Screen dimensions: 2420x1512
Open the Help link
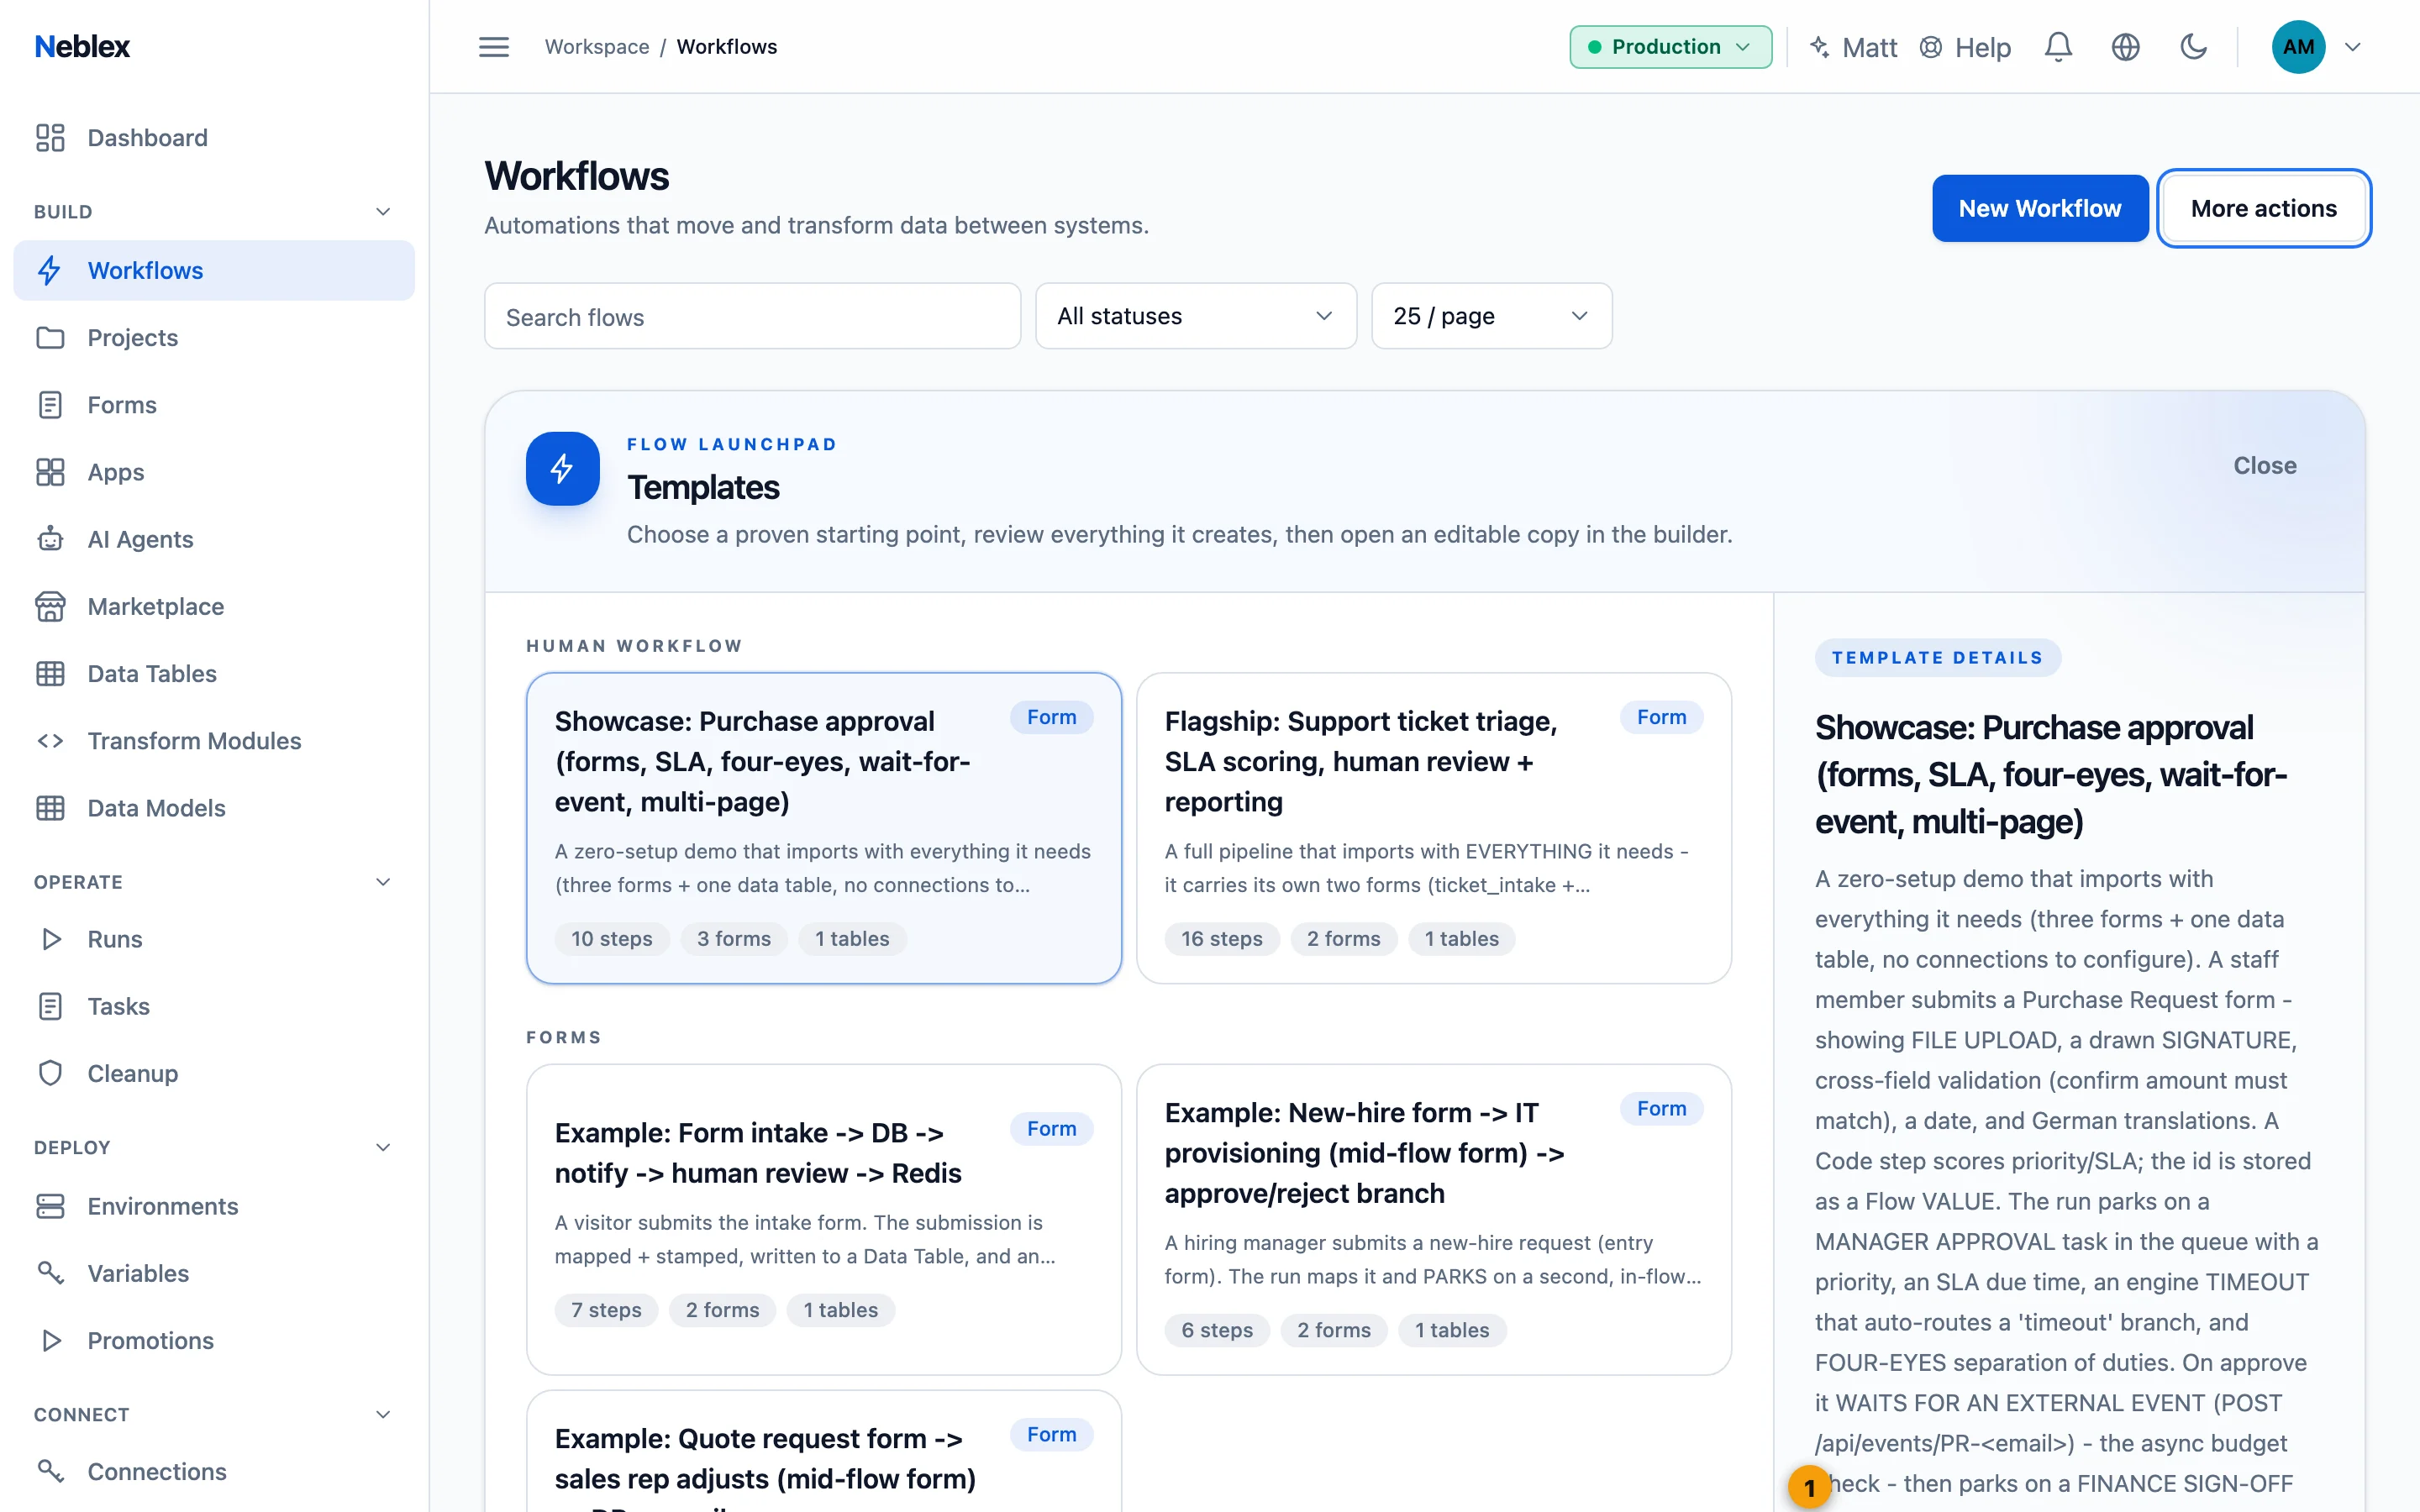click(1965, 47)
